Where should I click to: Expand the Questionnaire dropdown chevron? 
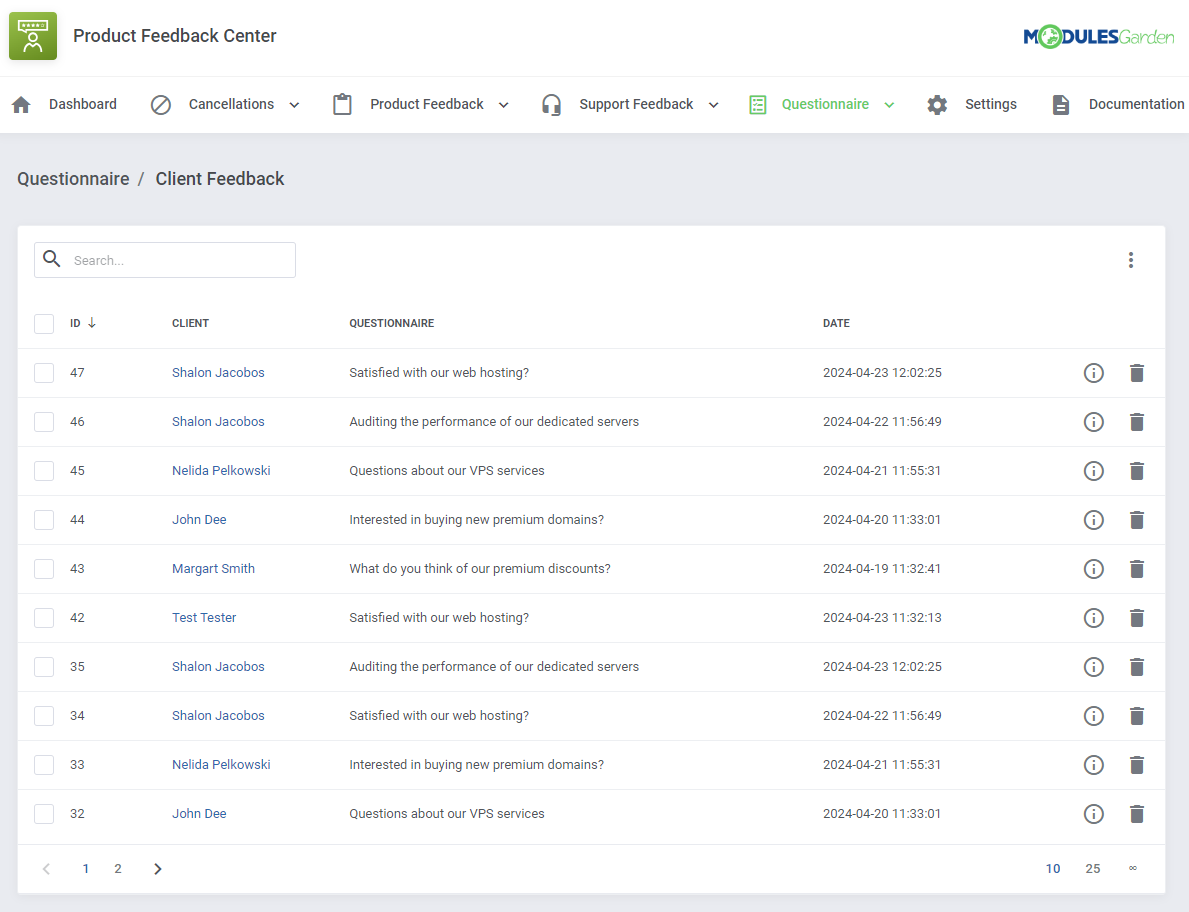pyautogui.click(x=889, y=105)
